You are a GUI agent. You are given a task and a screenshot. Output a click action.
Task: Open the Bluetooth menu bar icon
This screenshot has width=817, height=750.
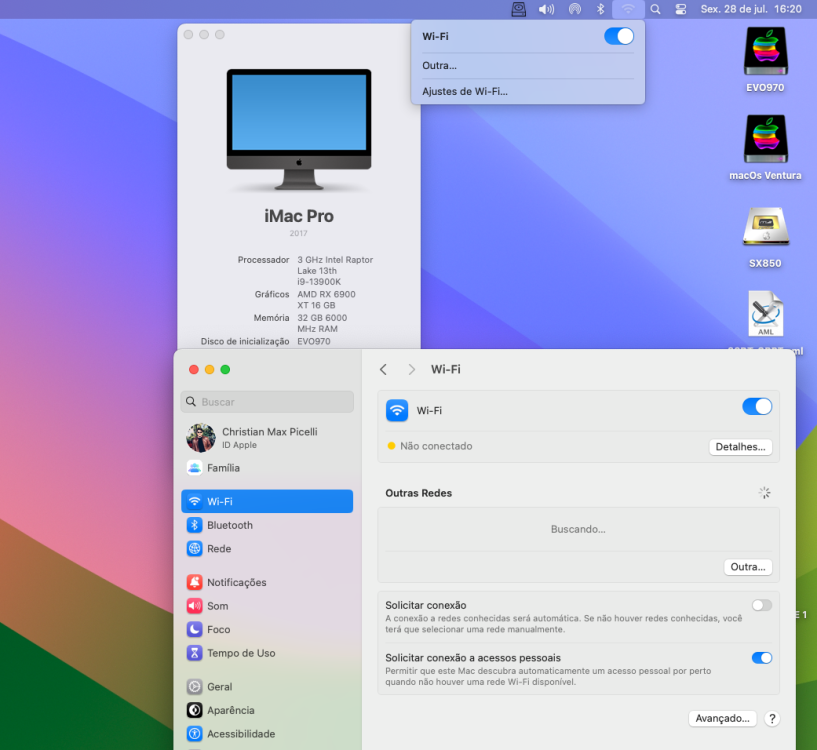600,9
